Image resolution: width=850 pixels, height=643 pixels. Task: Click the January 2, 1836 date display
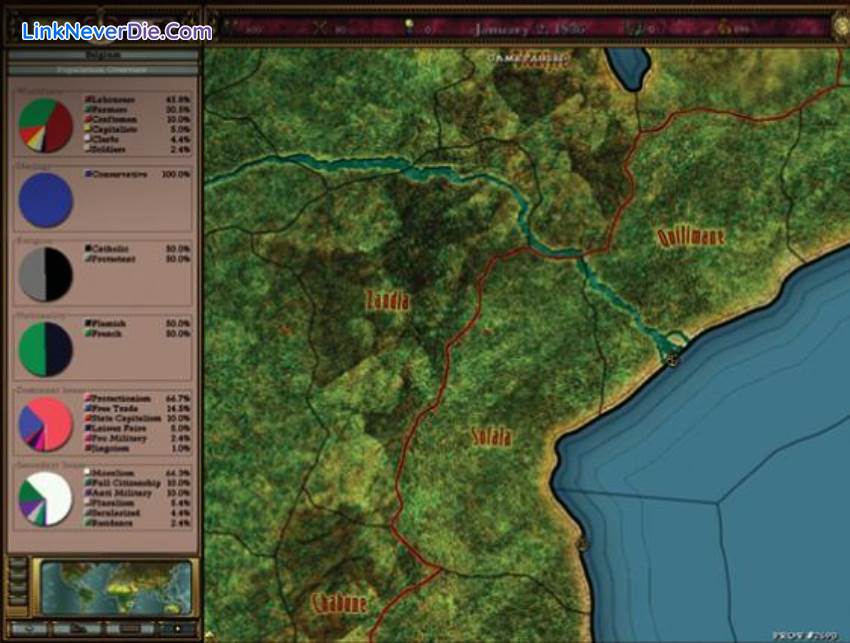click(x=515, y=29)
